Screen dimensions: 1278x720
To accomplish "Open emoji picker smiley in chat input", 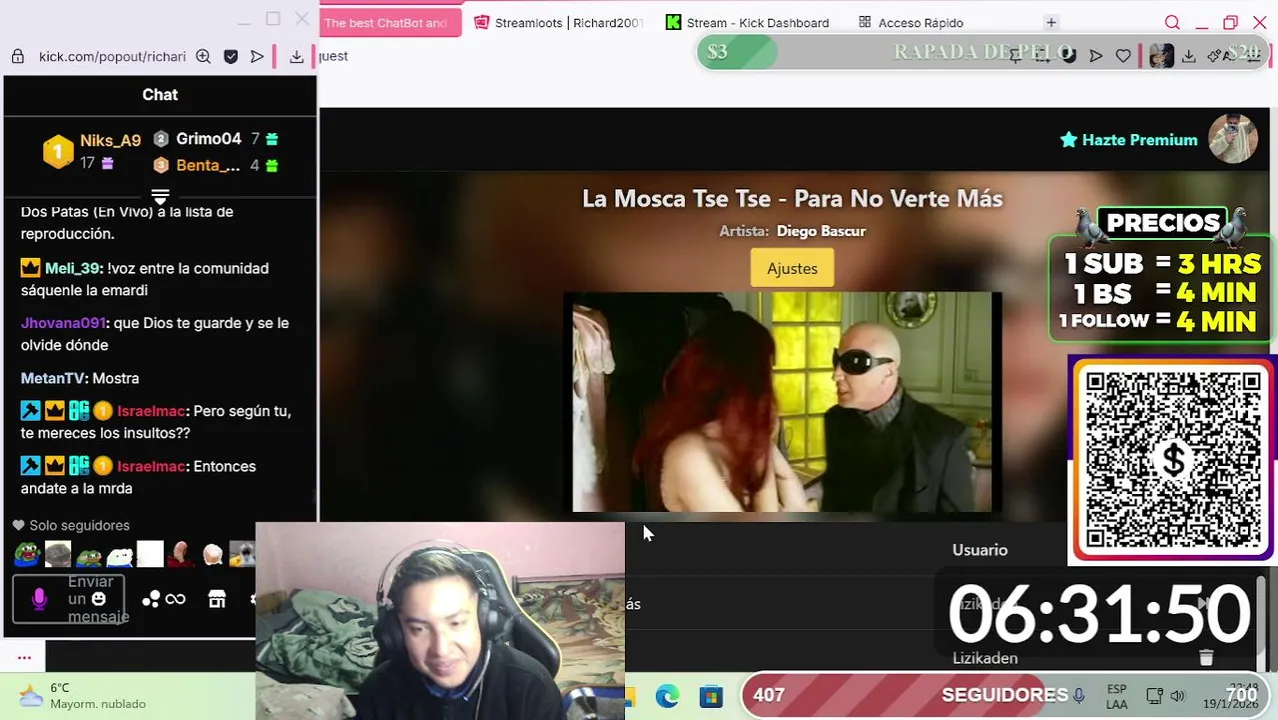I will tap(99, 598).
